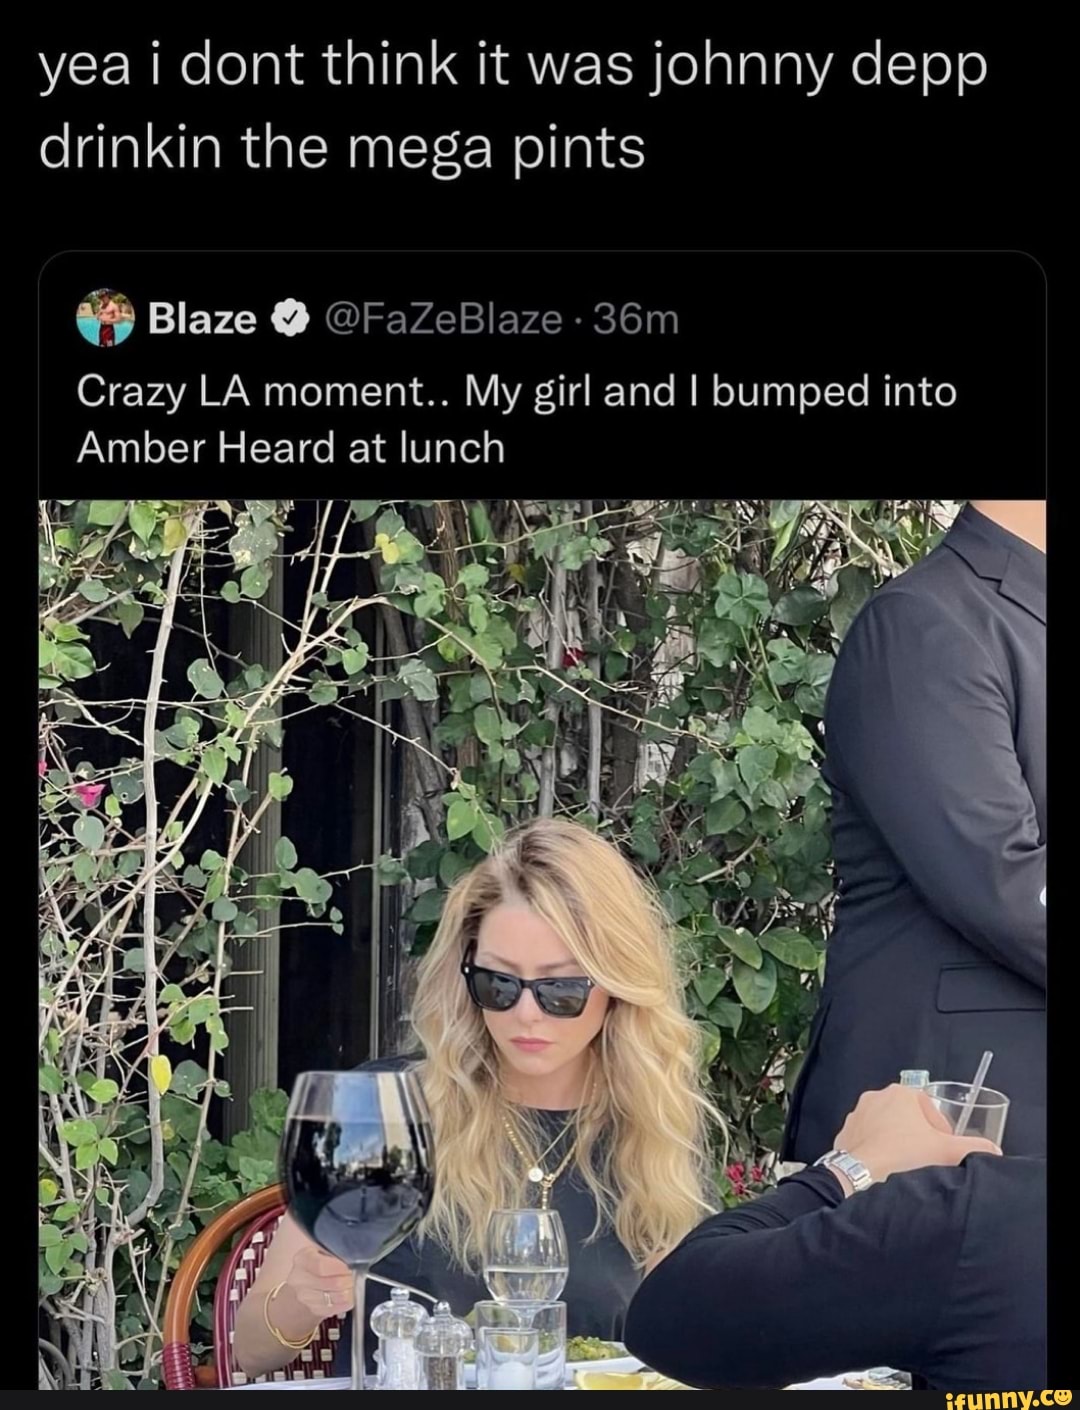Image resolution: width=1080 pixels, height=1410 pixels.
Task: Click the glass with a straw
Action: (x=965, y=1104)
